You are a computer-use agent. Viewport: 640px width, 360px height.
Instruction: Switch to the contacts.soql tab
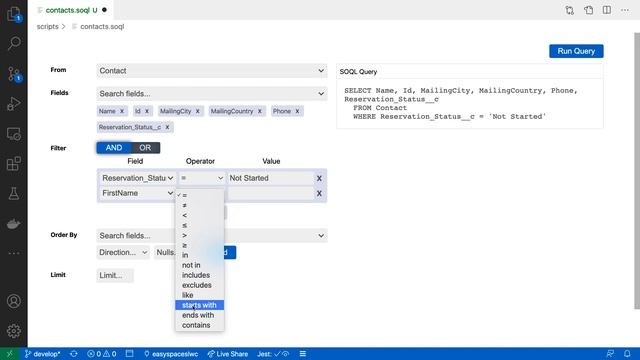click(71, 10)
